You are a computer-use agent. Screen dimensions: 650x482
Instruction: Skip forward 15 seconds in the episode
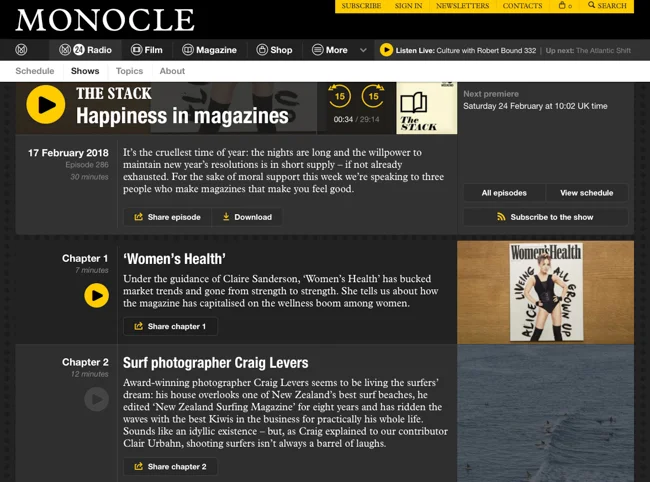pyautogui.click(x=373, y=96)
